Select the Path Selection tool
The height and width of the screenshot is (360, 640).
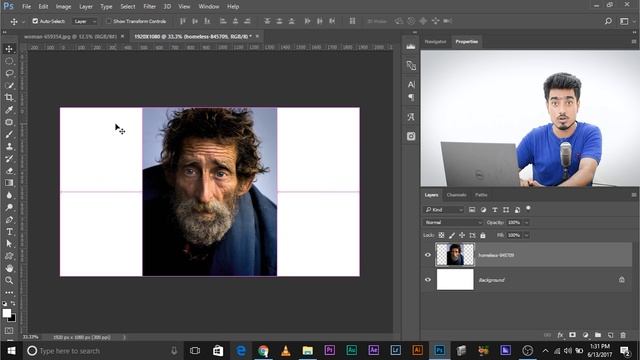(x=9, y=244)
